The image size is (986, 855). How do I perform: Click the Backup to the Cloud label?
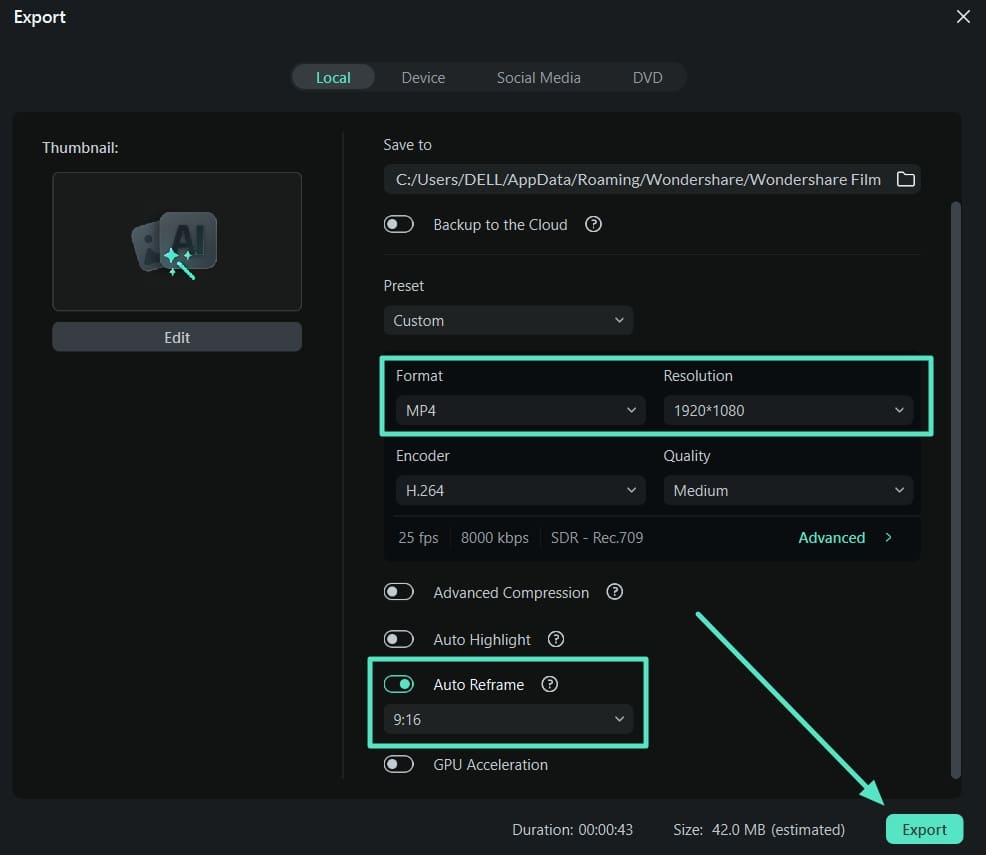coord(500,224)
